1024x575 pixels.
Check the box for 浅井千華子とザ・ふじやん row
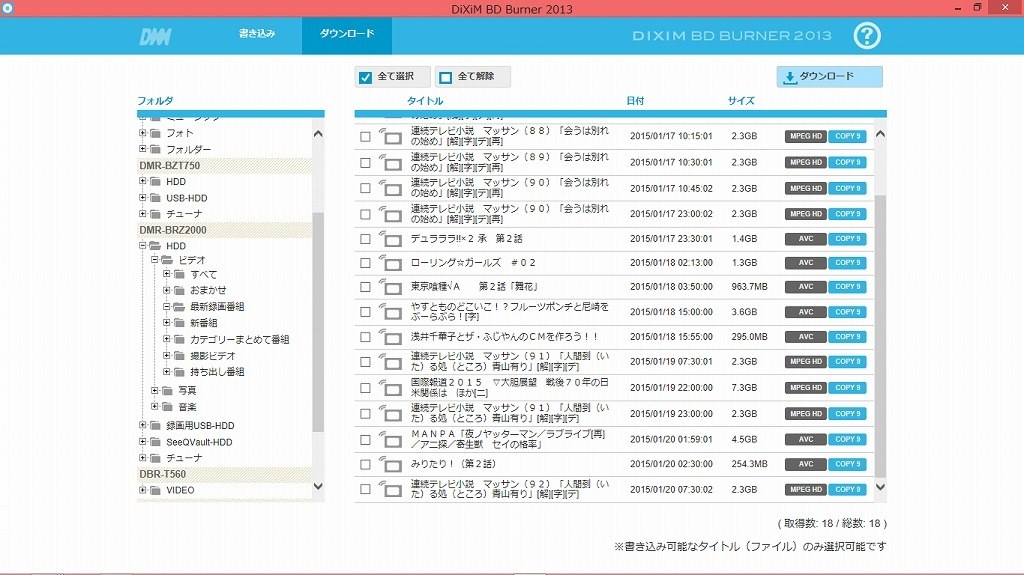click(365, 337)
